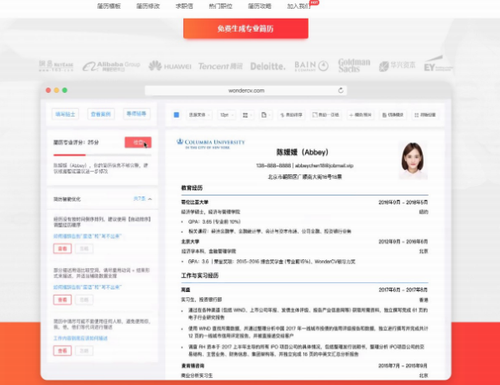Viewport: 500px width, 385px height.
Task: Click red 查看 button in second suggestion
Action: (62, 300)
